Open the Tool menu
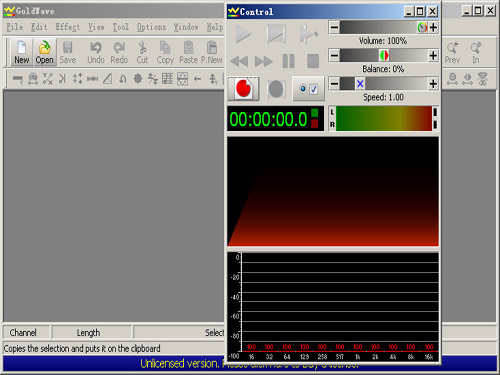The image size is (500, 375). [120, 27]
